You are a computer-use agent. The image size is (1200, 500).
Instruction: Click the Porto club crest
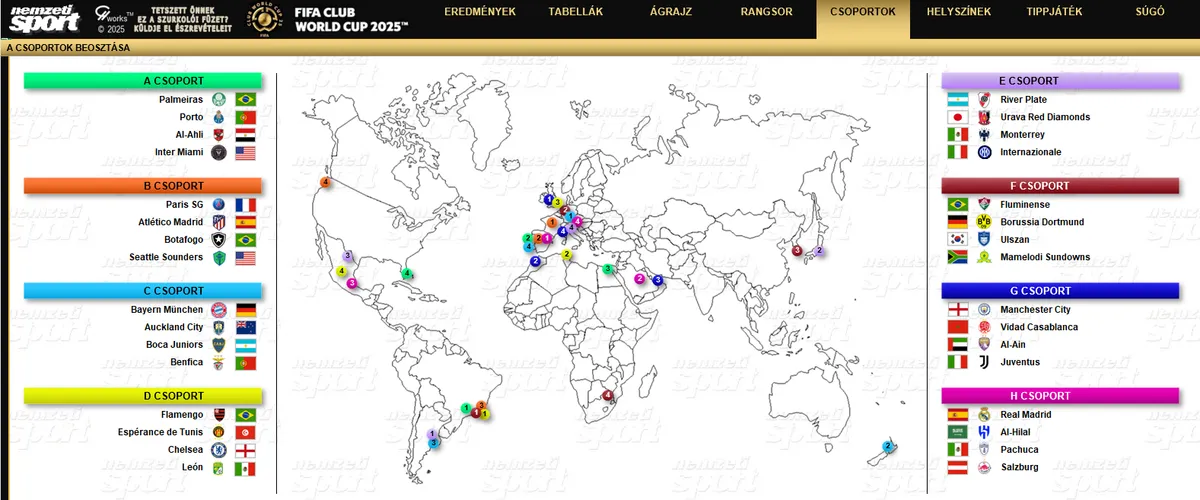click(x=219, y=117)
